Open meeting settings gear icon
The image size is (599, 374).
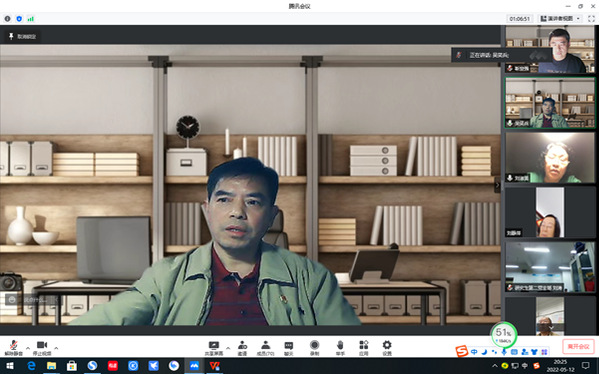[x=387, y=348]
